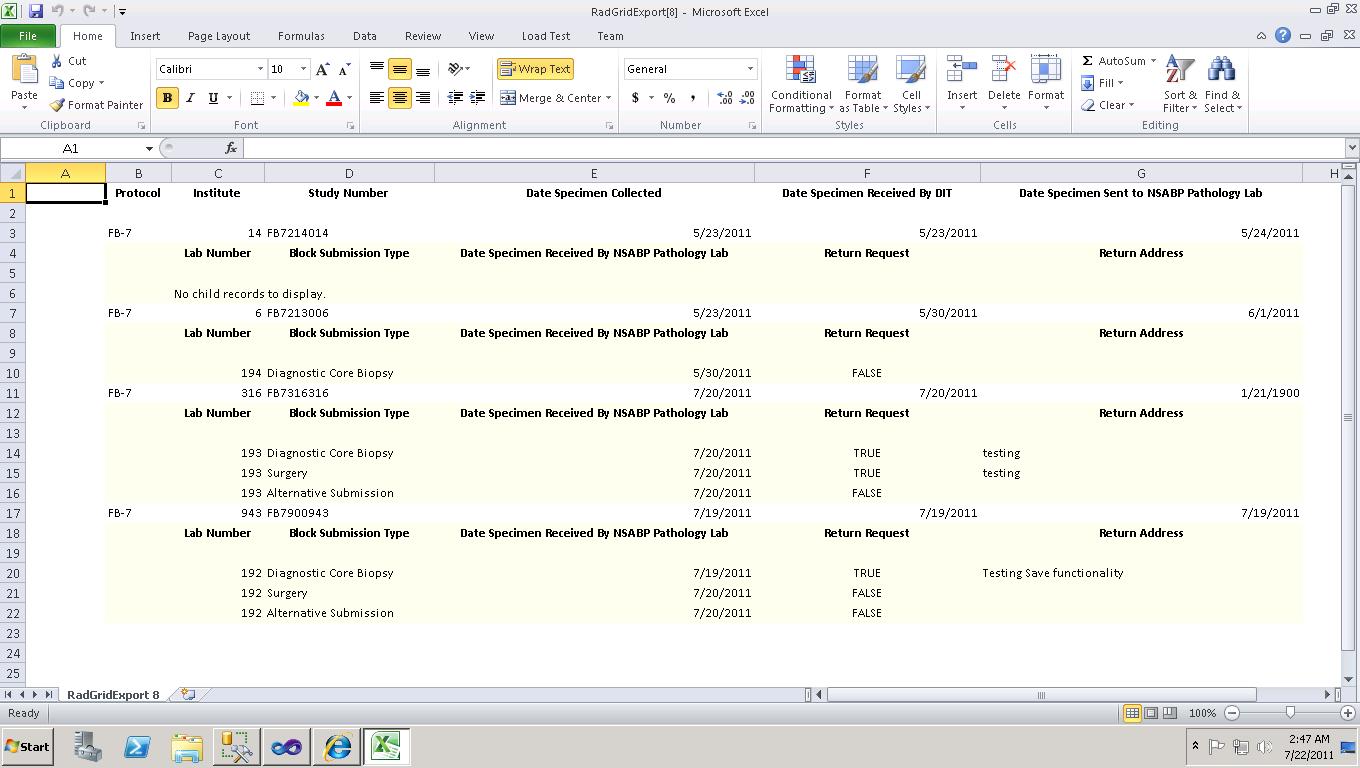Toggle Wrap Text for the selected cell
Image resolution: width=1360 pixels, height=768 pixels.
(535, 69)
